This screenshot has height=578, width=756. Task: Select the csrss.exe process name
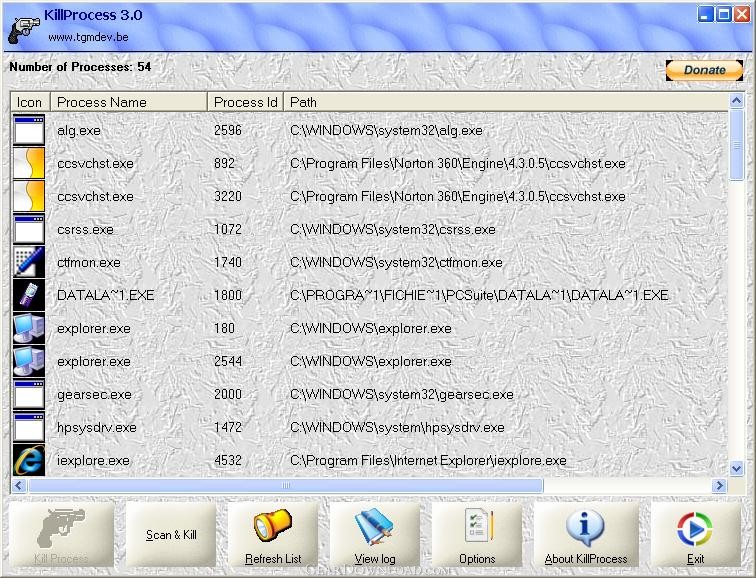85,229
